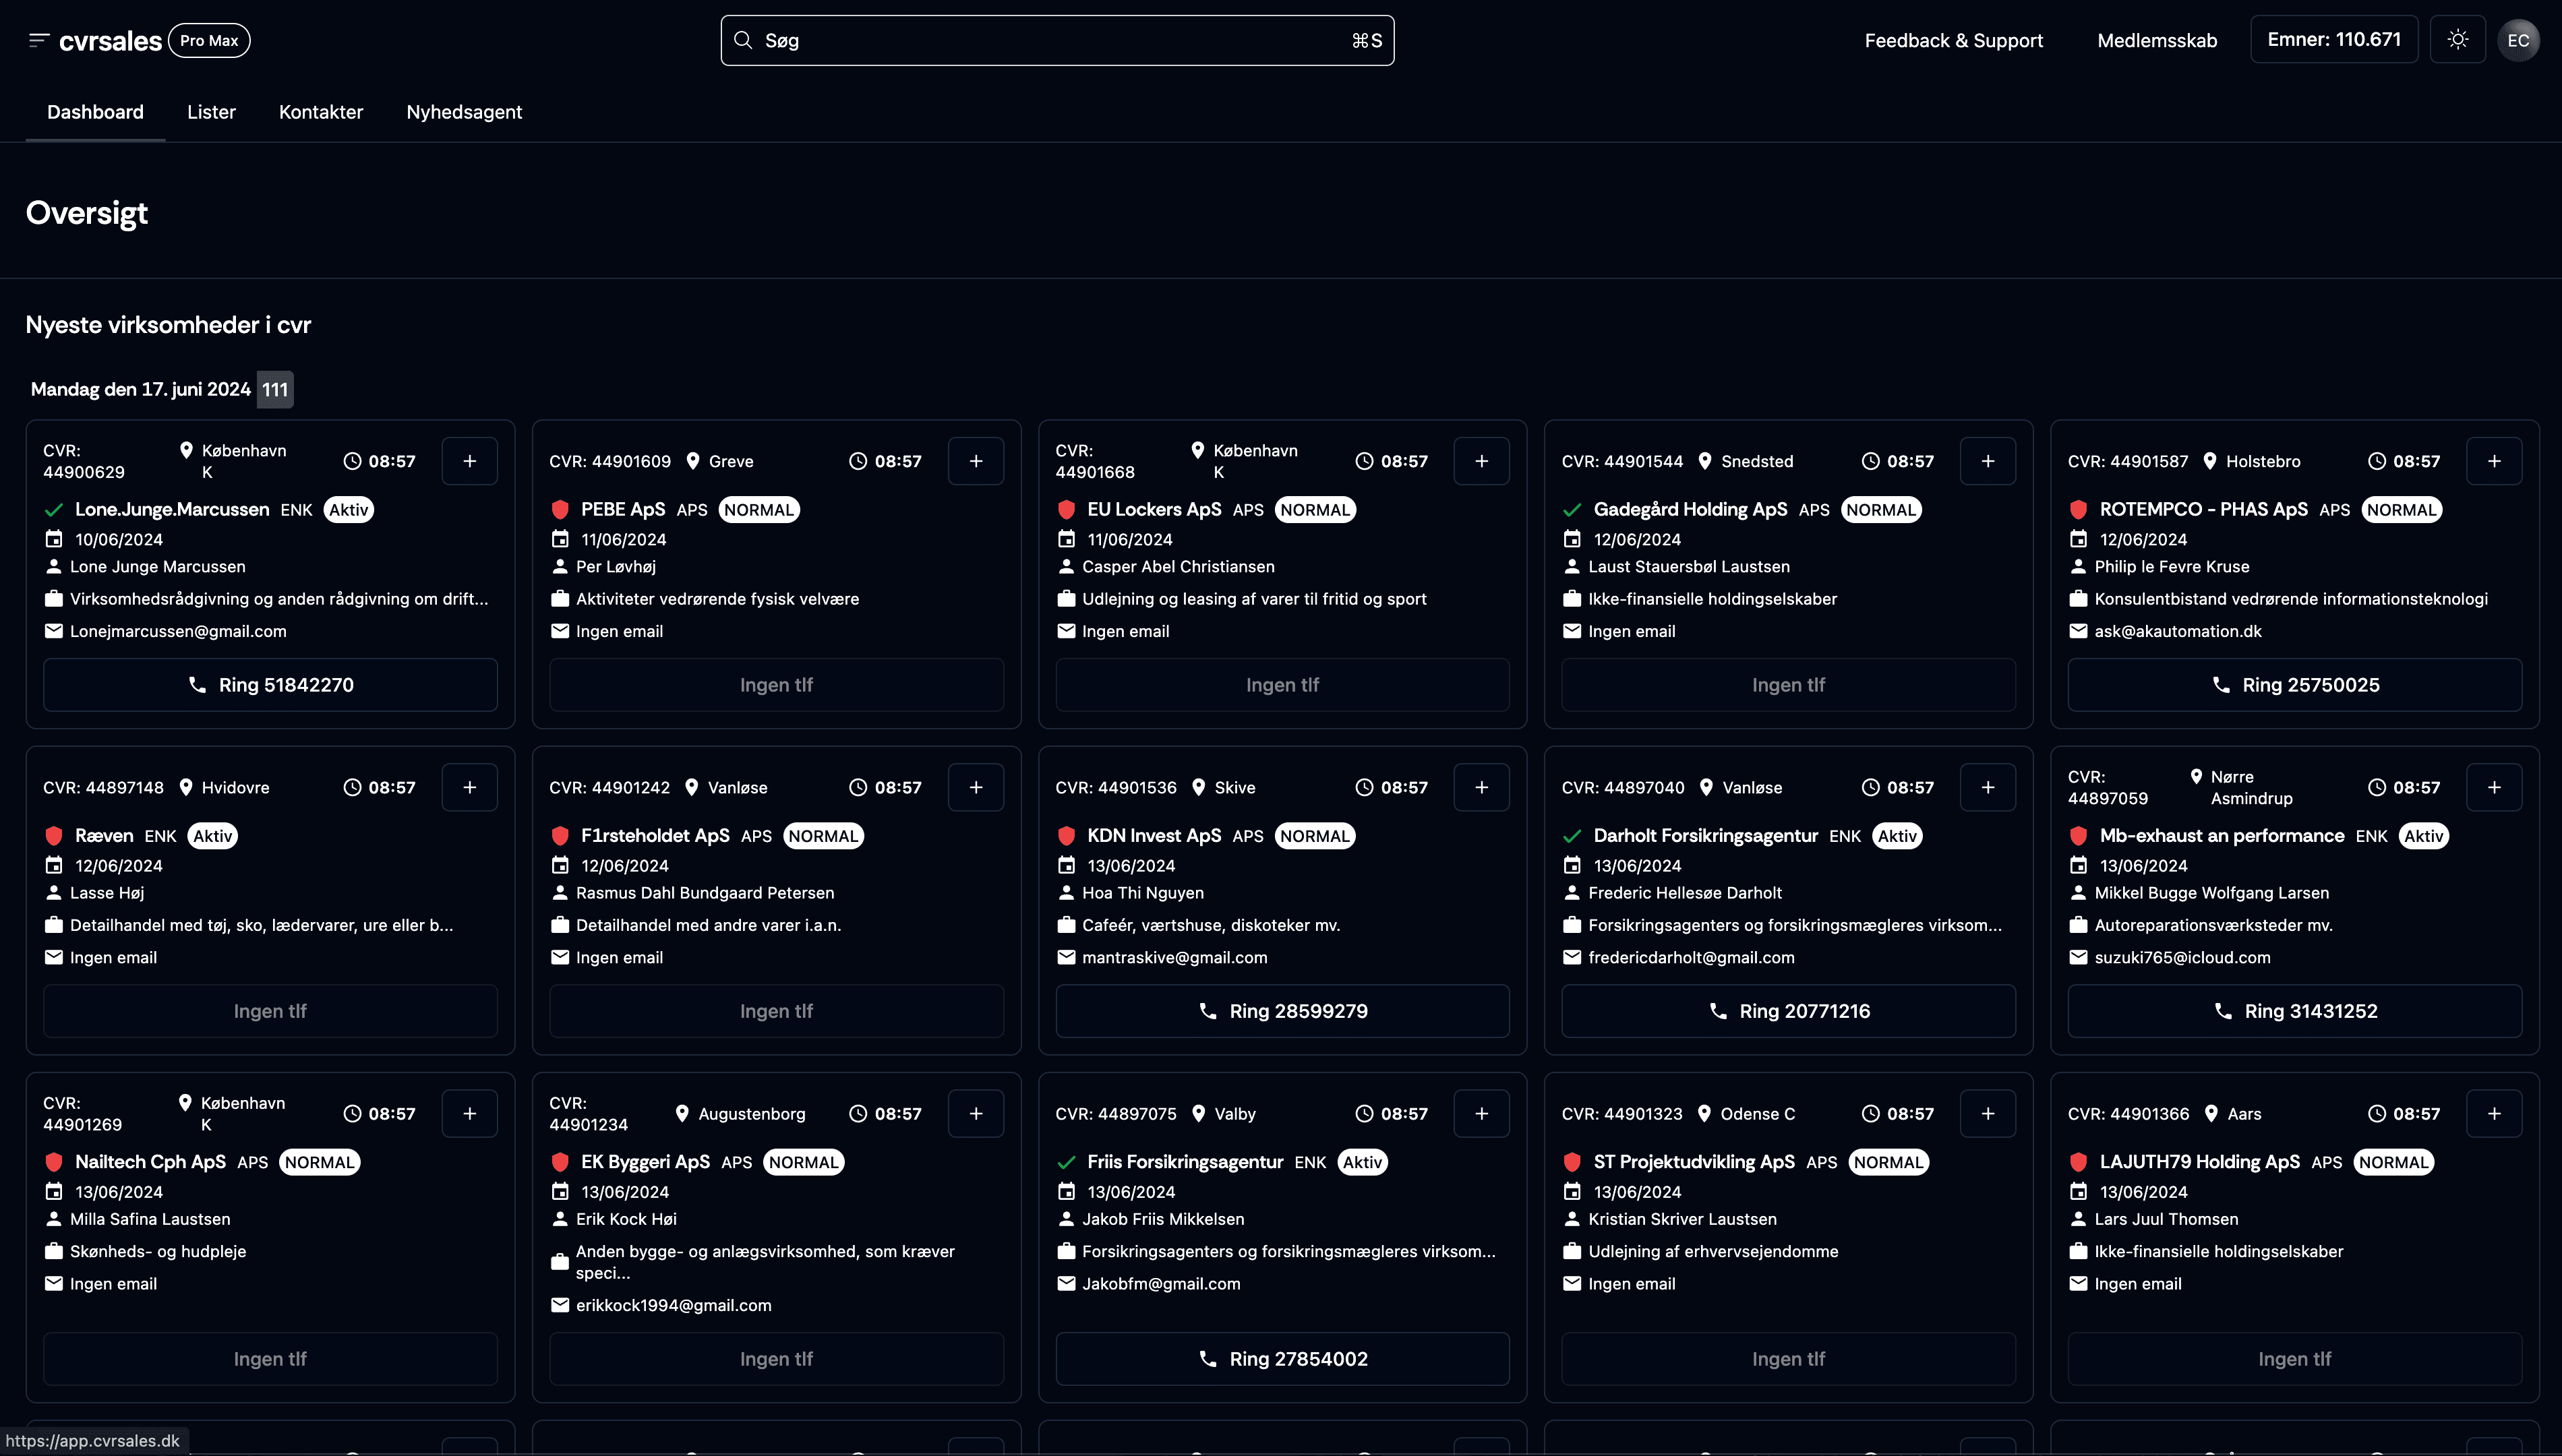Switch to the Lister tab

tap(211, 112)
